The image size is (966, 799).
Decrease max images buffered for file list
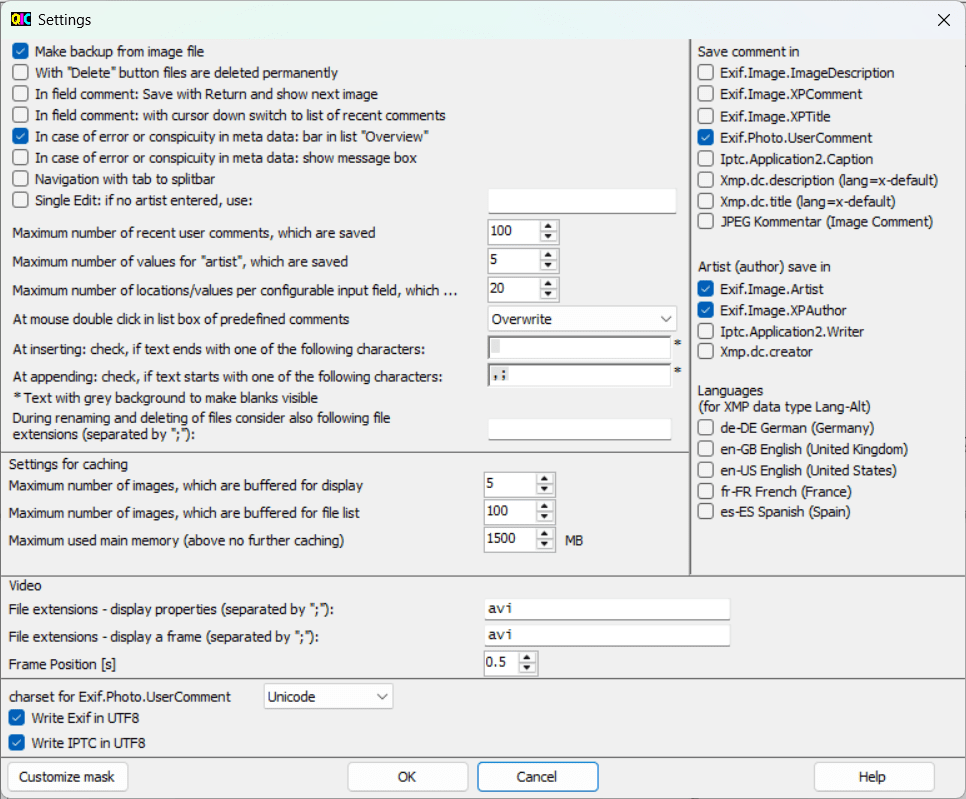click(544, 518)
